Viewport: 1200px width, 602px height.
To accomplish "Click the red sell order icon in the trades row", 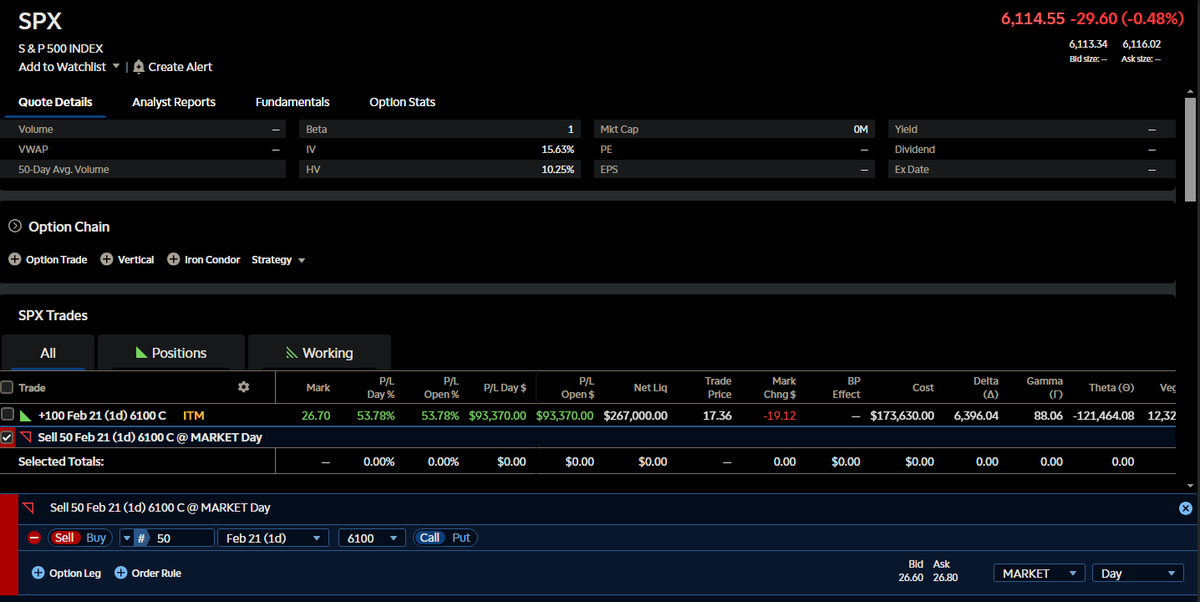I will [x=26, y=438].
